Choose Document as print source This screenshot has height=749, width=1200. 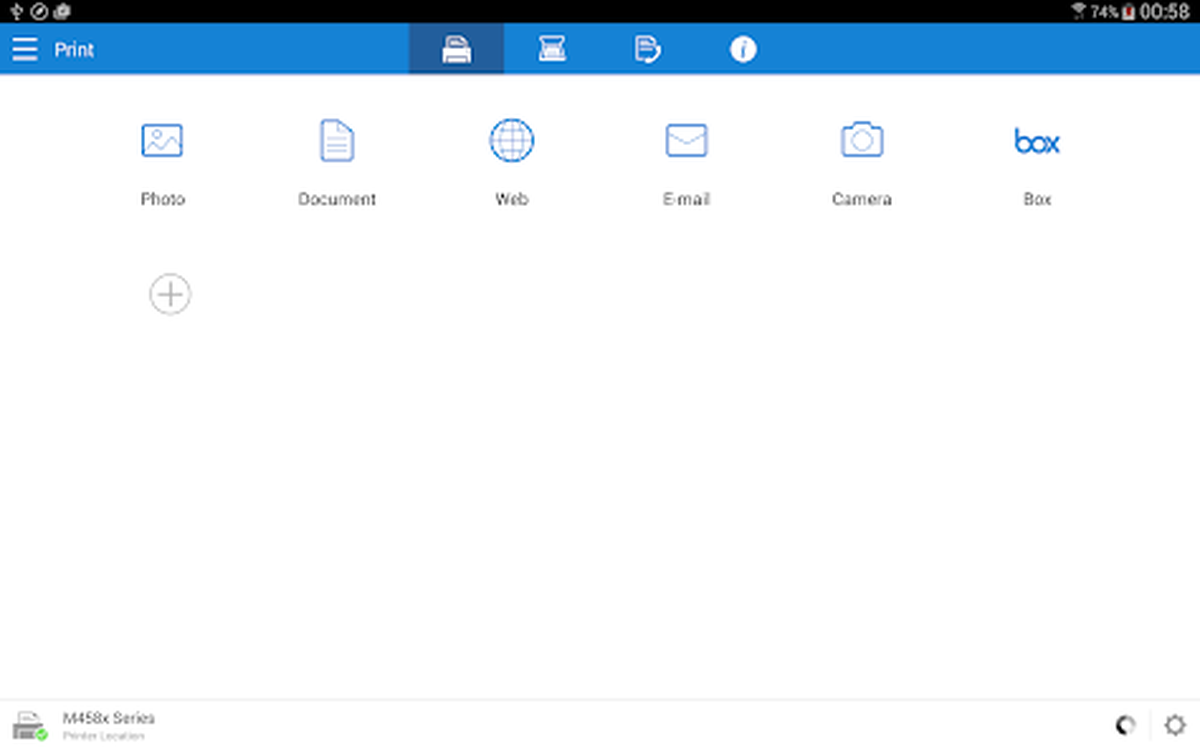pyautogui.click(x=337, y=162)
